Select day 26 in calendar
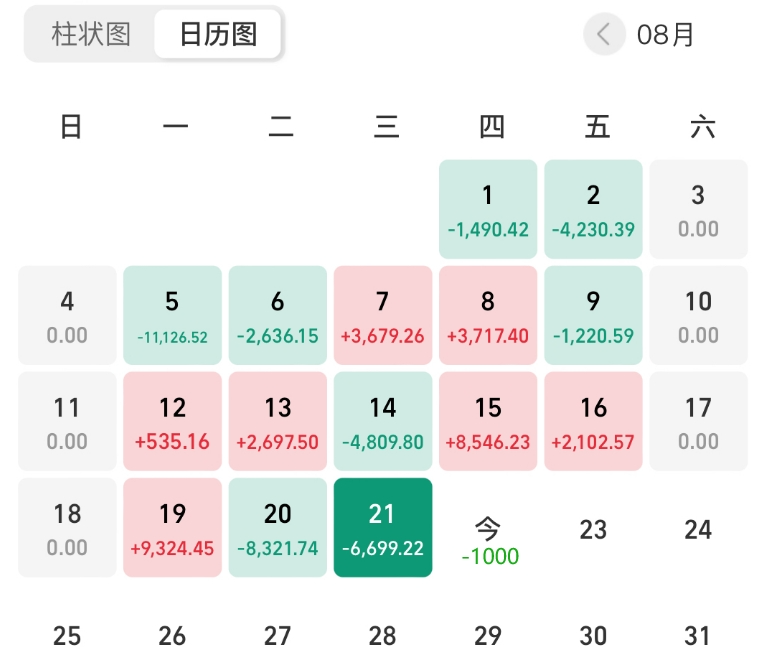Screen dimensions: 783x655 click(172, 636)
